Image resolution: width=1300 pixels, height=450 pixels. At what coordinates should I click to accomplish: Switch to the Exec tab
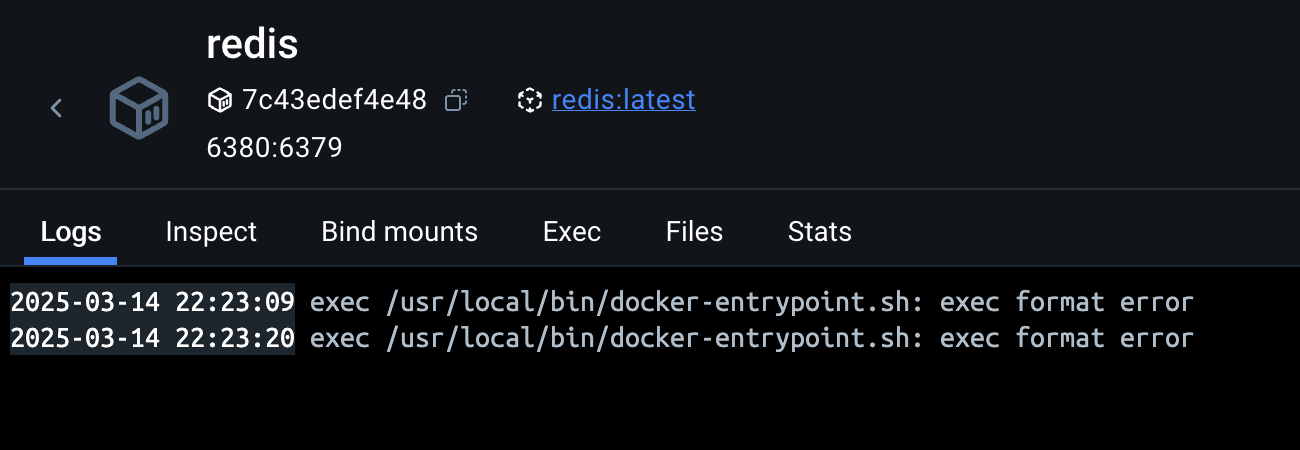point(571,232)
